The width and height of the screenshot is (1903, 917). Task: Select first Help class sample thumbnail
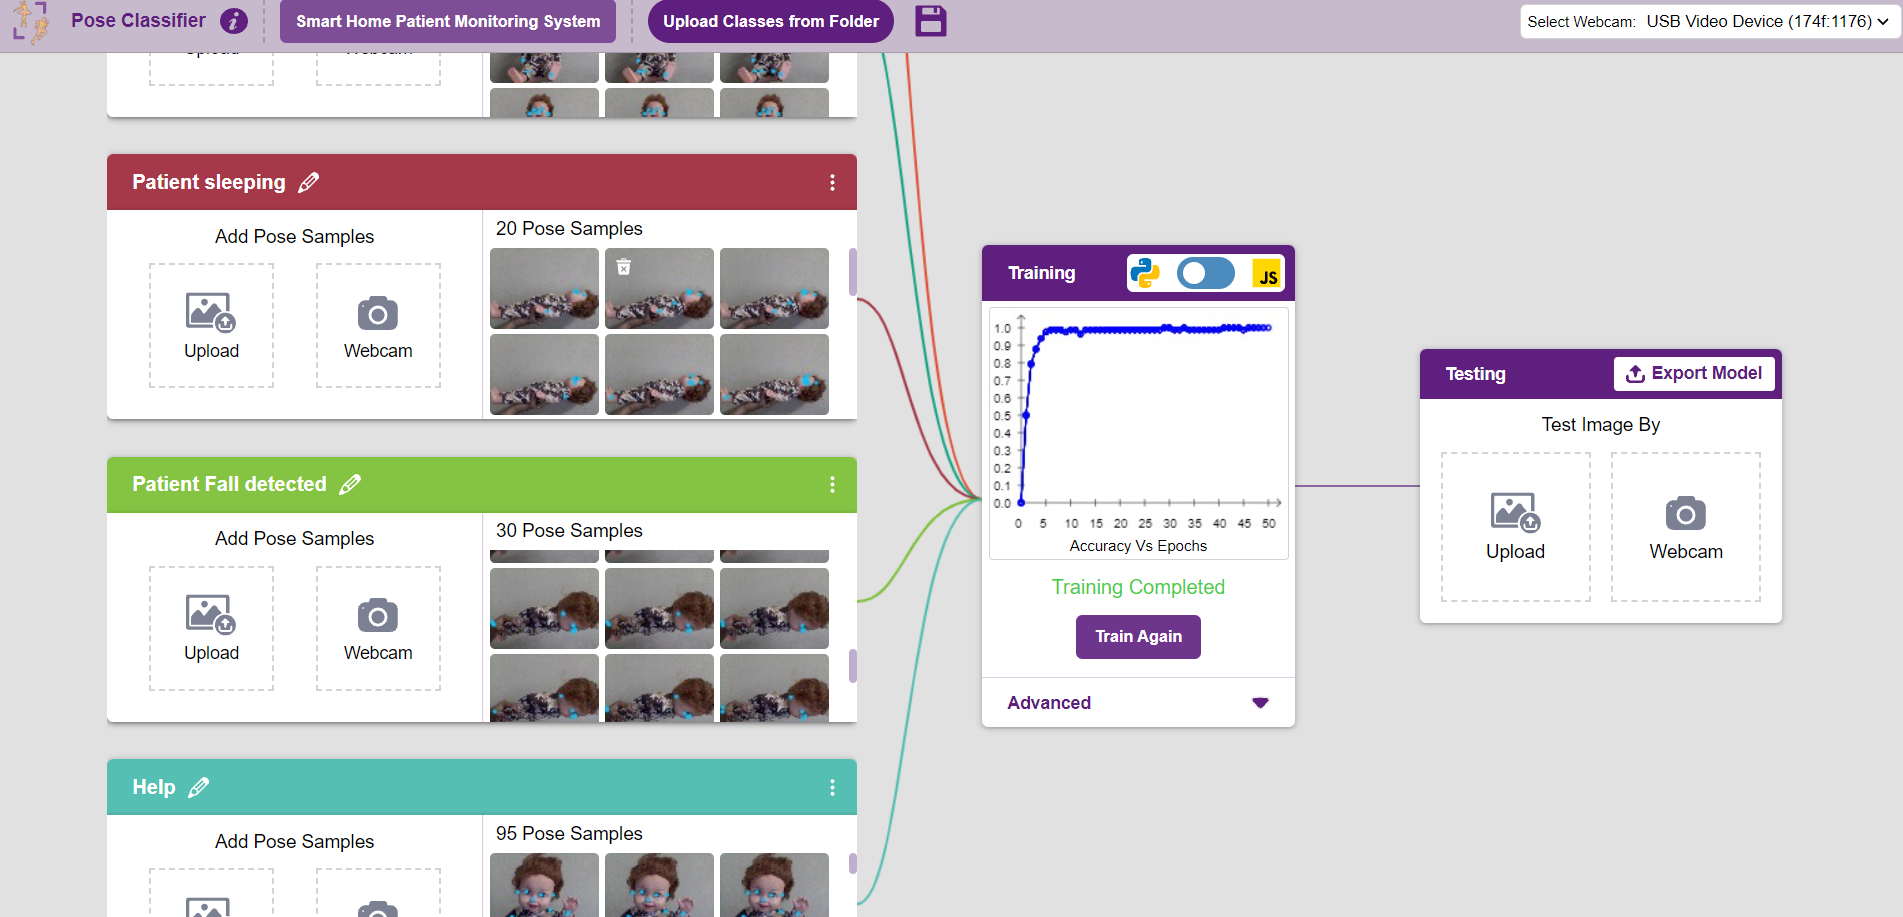[x=544, y=884]
